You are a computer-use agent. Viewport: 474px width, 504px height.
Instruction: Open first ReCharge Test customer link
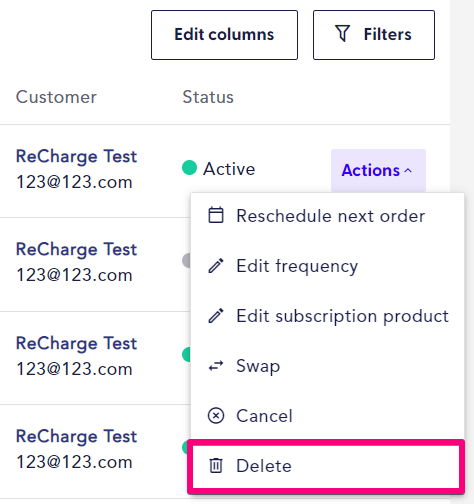tap(76, 156)
